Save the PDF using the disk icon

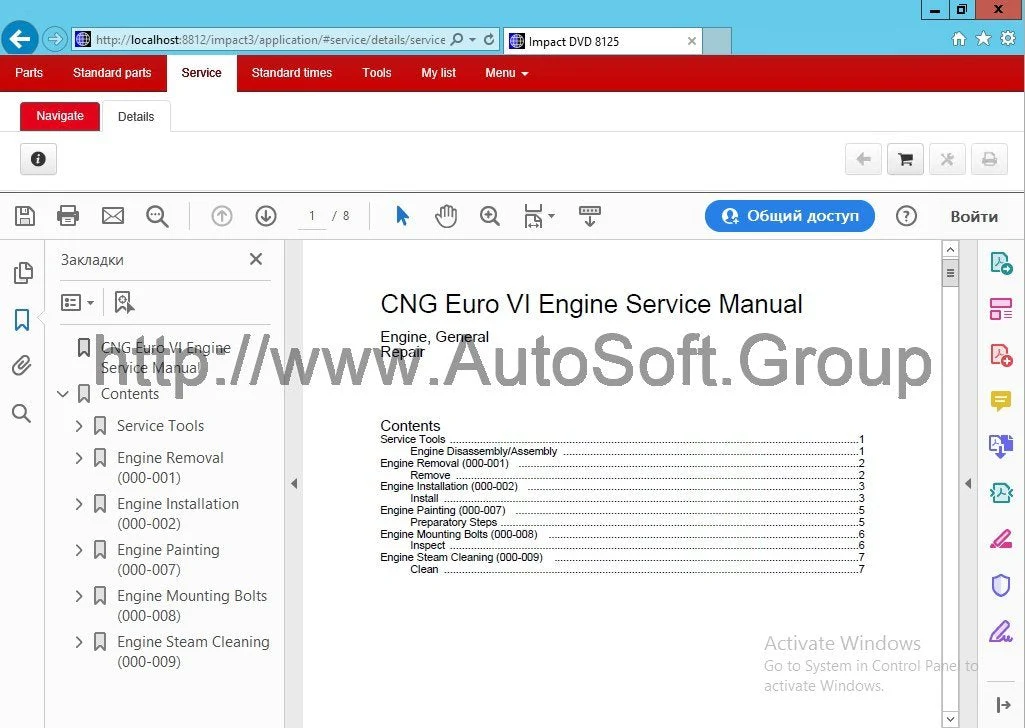coord(25,216)
